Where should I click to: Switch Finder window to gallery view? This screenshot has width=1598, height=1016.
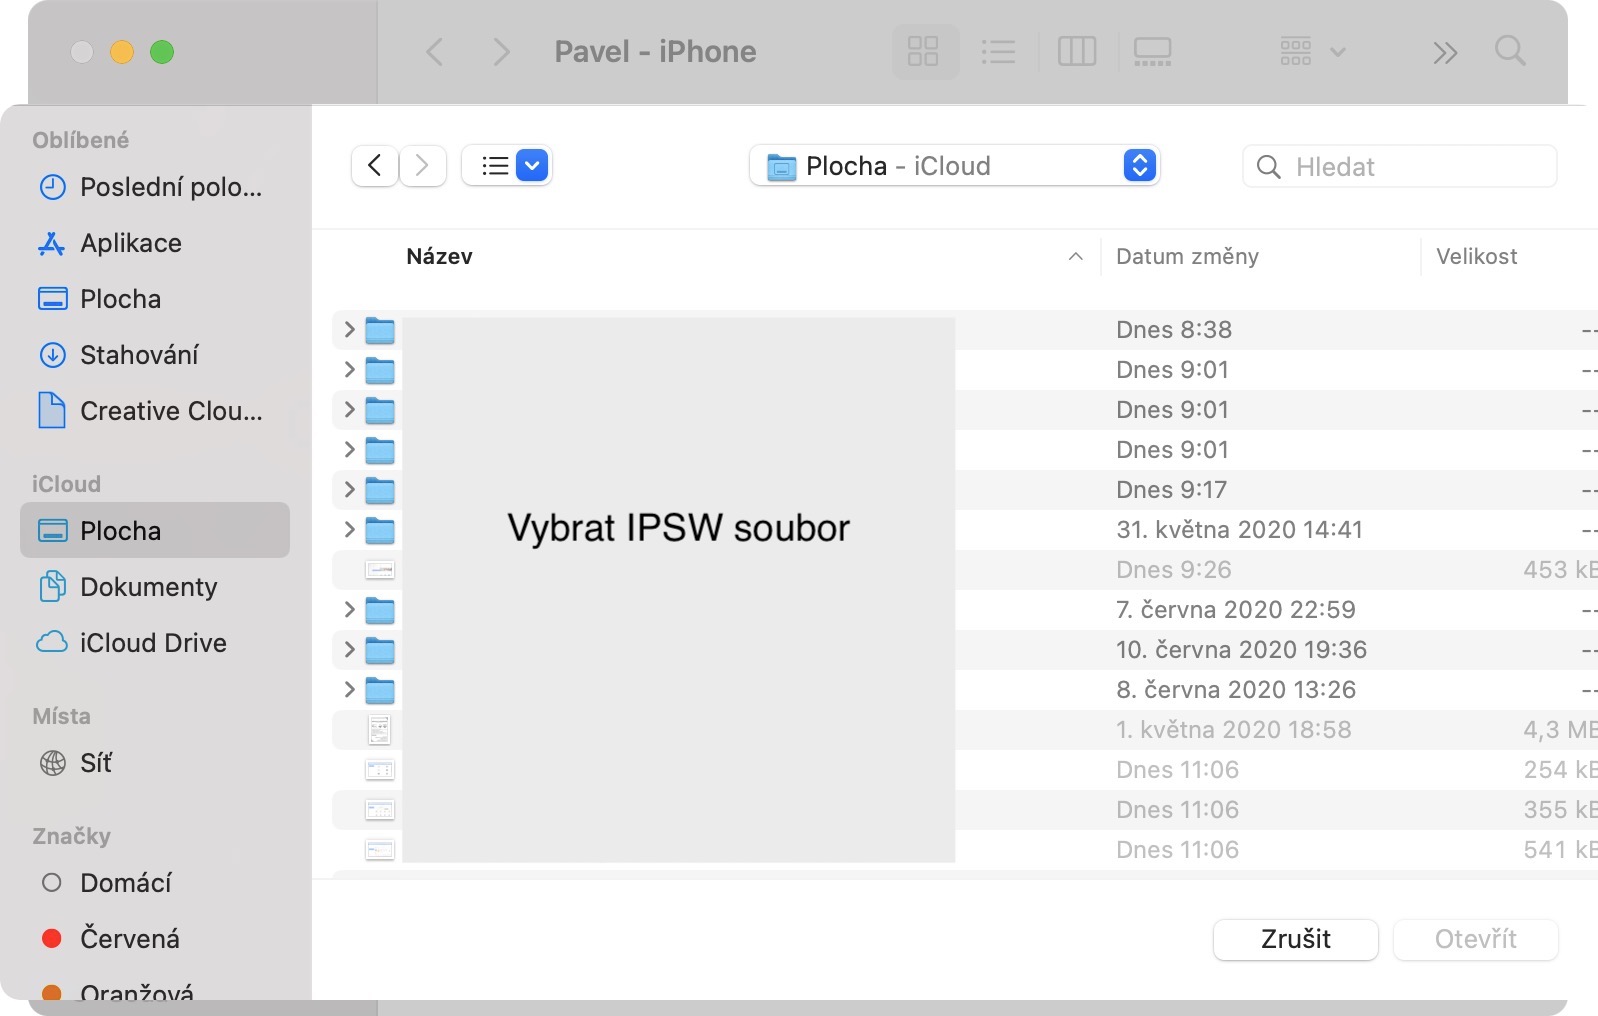pos(1153,51)
